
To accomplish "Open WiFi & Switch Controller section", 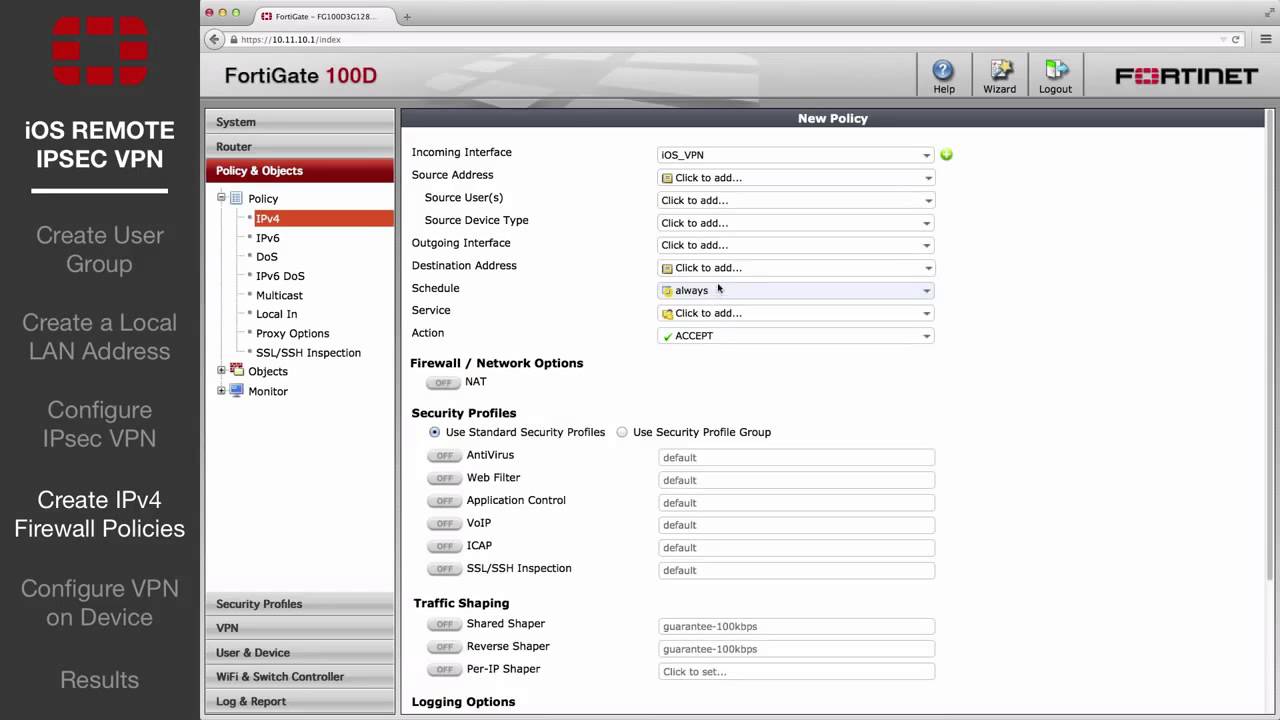I will pos(300,677).
